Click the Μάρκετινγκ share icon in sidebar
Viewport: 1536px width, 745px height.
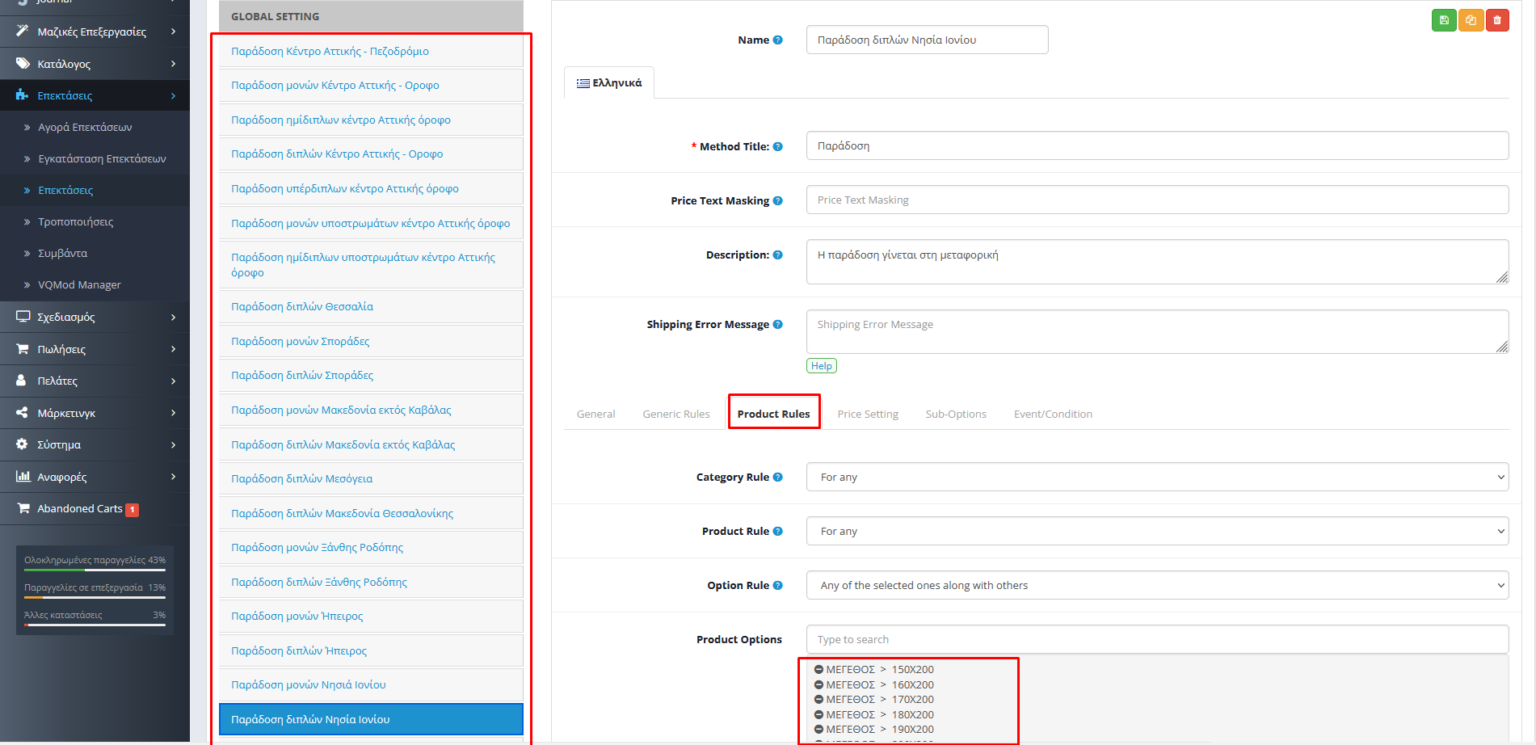point(23,412)
